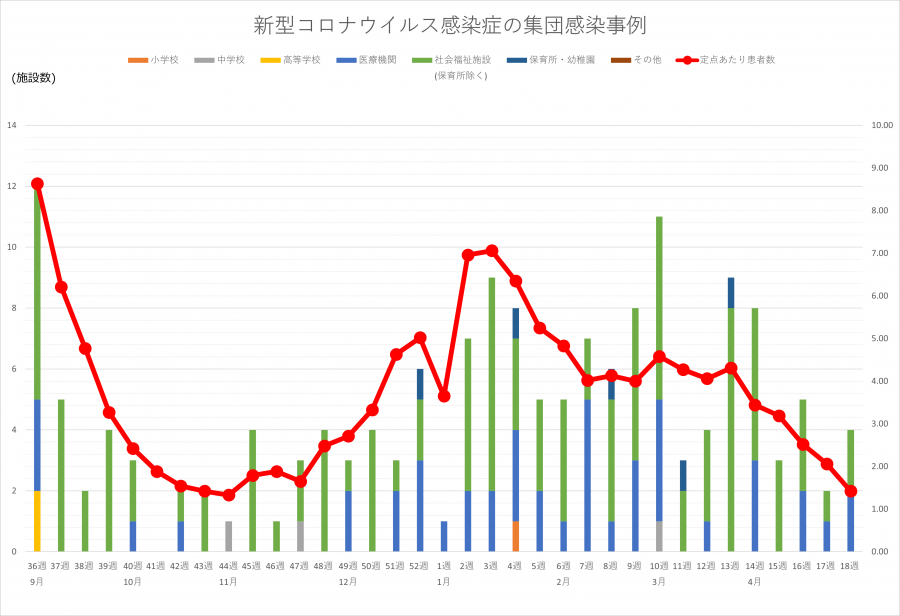Select the orange 小学校 legend swatch
900x616 pixels.
pos(138,60)
